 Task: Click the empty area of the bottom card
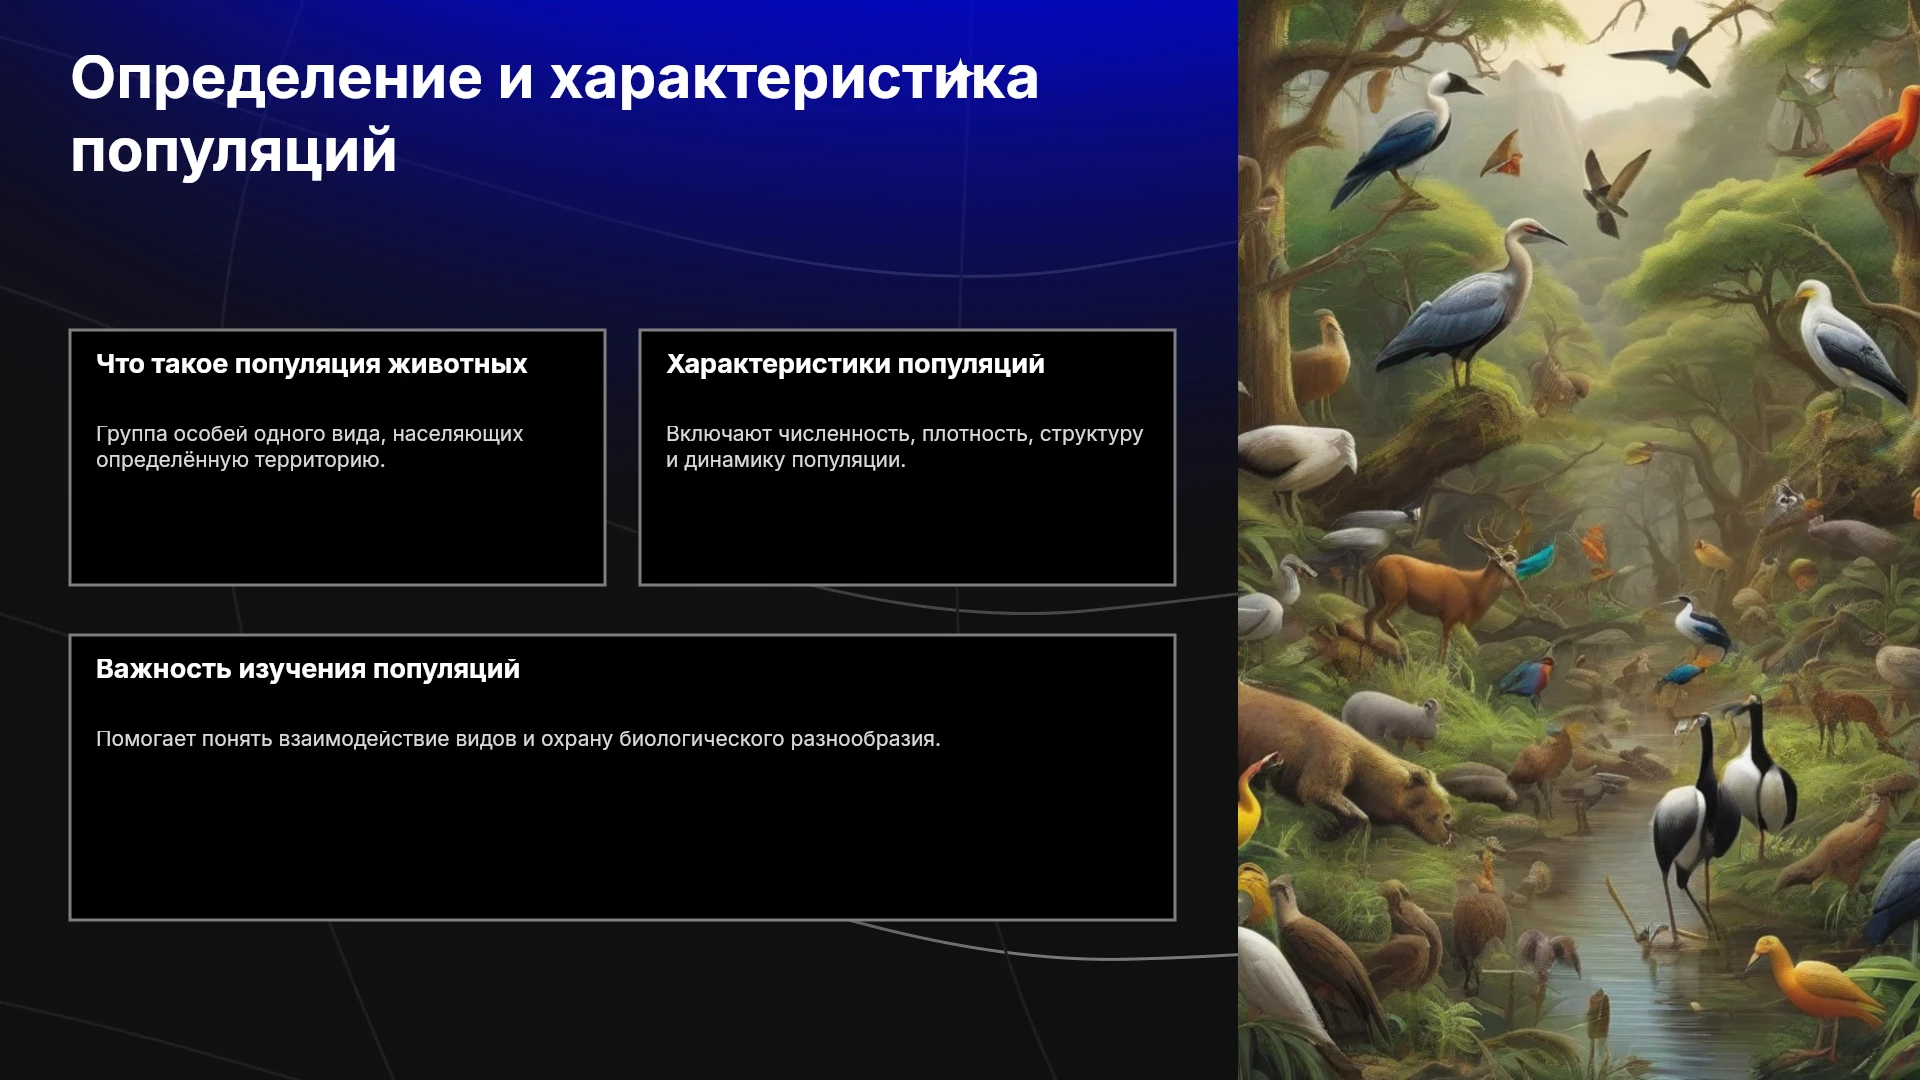pyautogui.click(x=622, y=840)
